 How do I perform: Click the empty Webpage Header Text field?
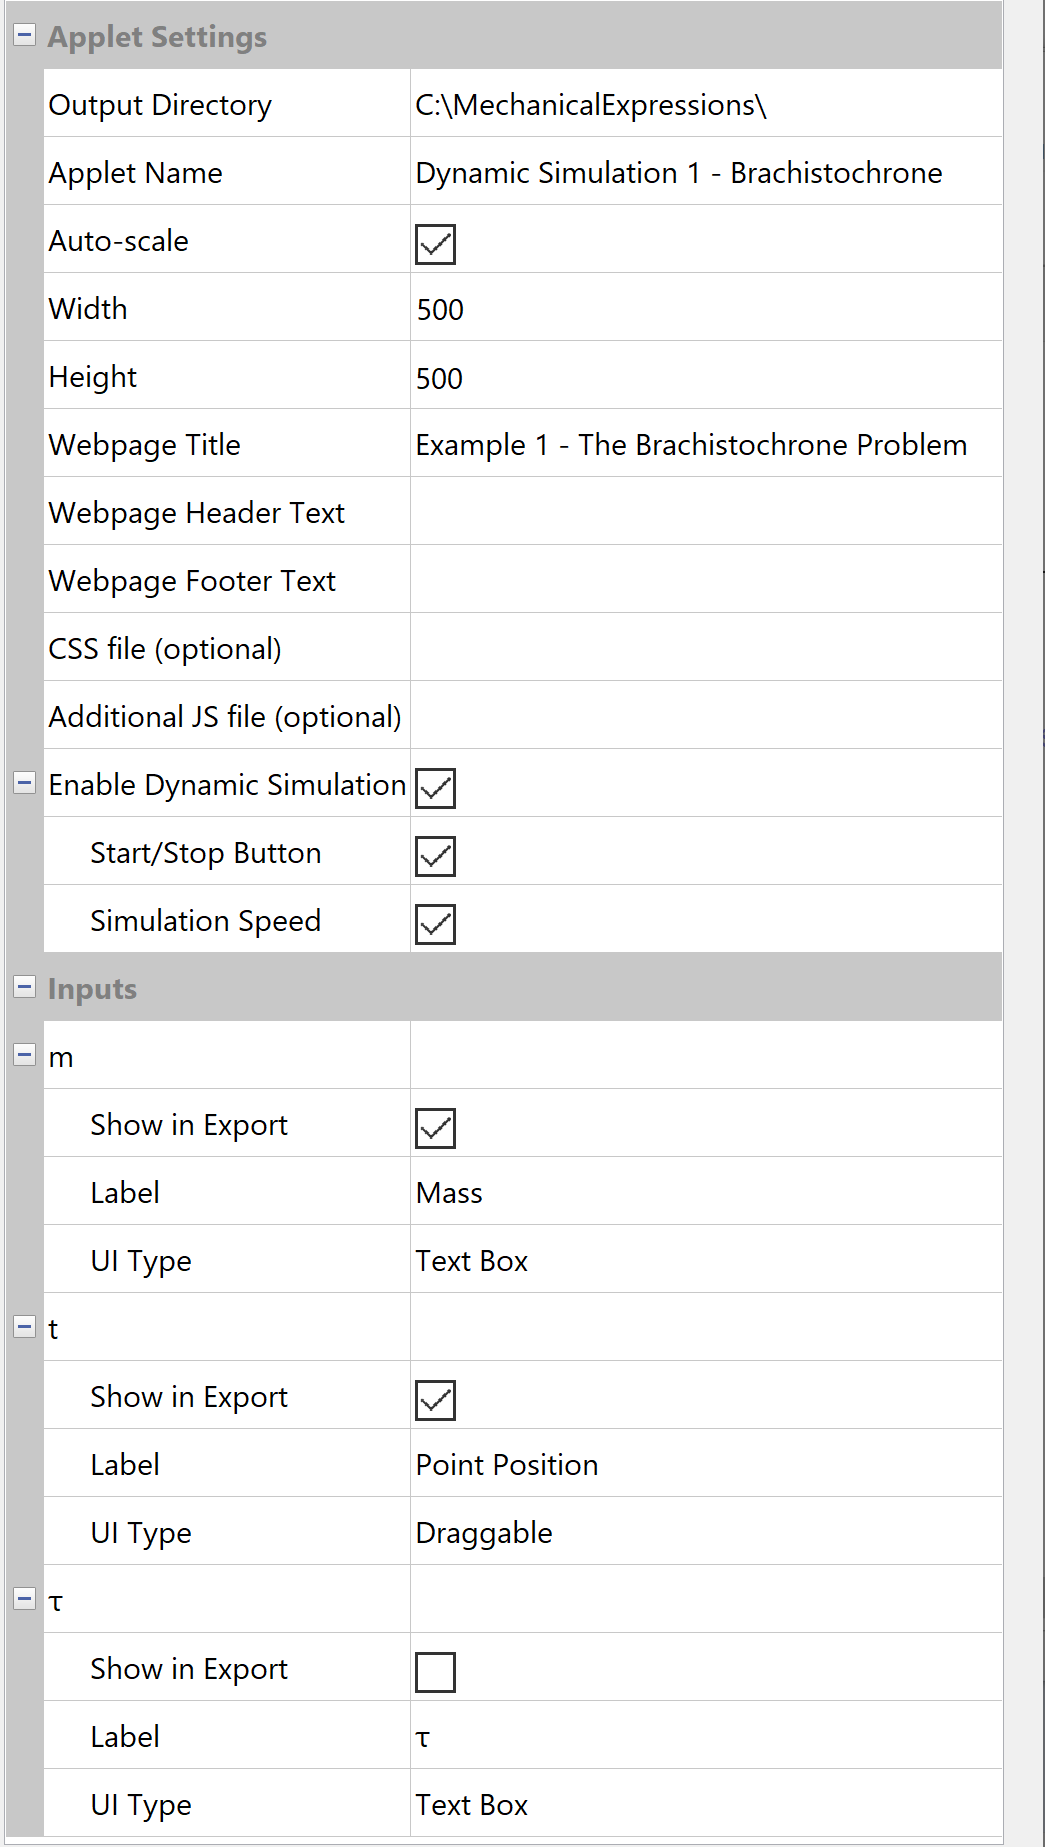[705, 513]
